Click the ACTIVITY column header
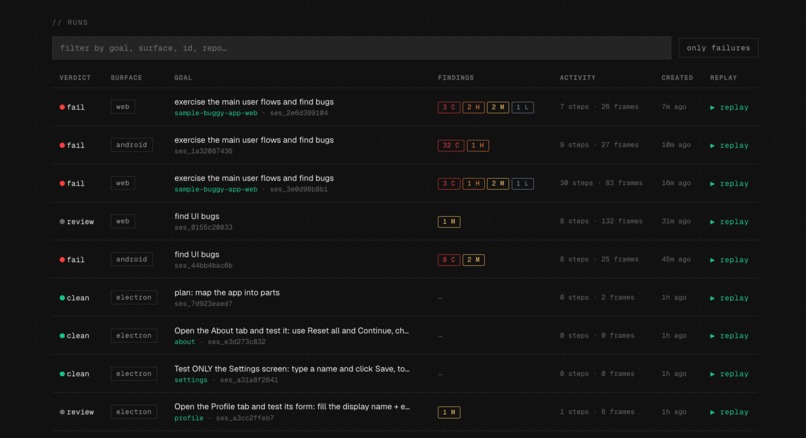The width and height of the screenshot is (806, 438). (x=577, y=78)
